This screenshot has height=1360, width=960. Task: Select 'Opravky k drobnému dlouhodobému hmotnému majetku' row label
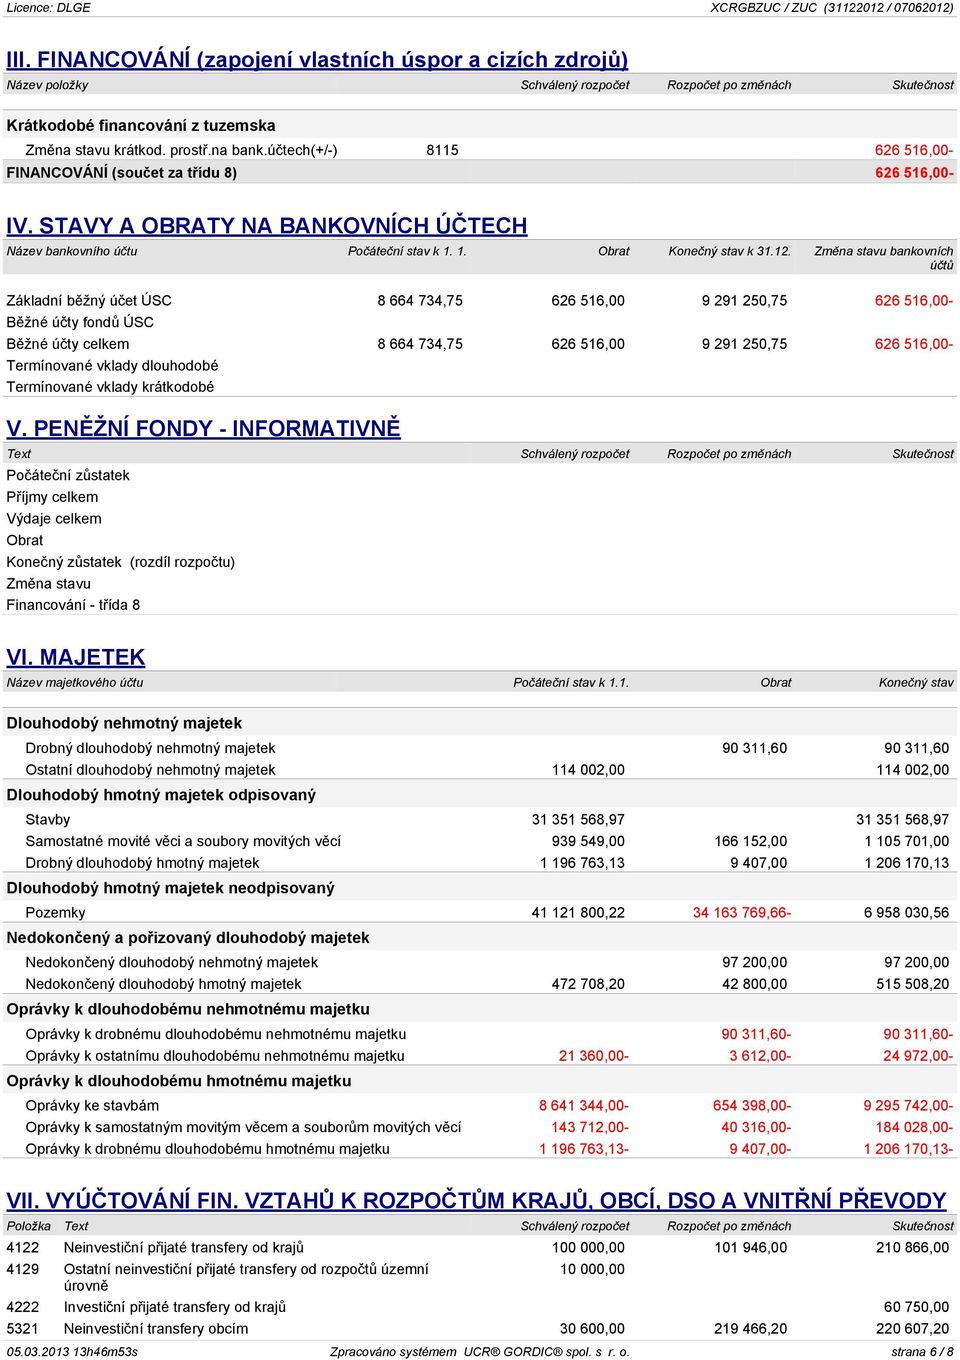[207, 1149]
